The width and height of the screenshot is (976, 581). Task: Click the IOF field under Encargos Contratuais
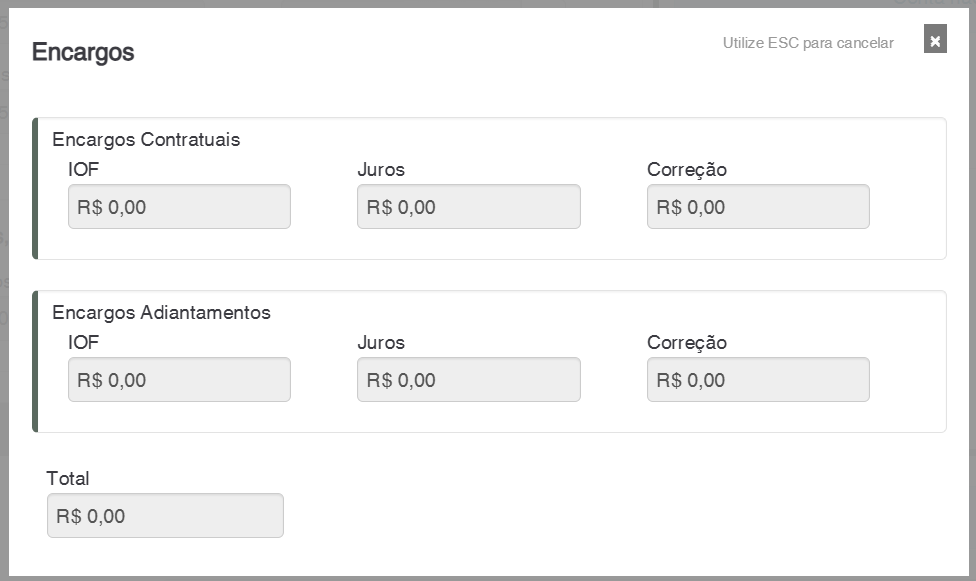[x=179, y=207]
